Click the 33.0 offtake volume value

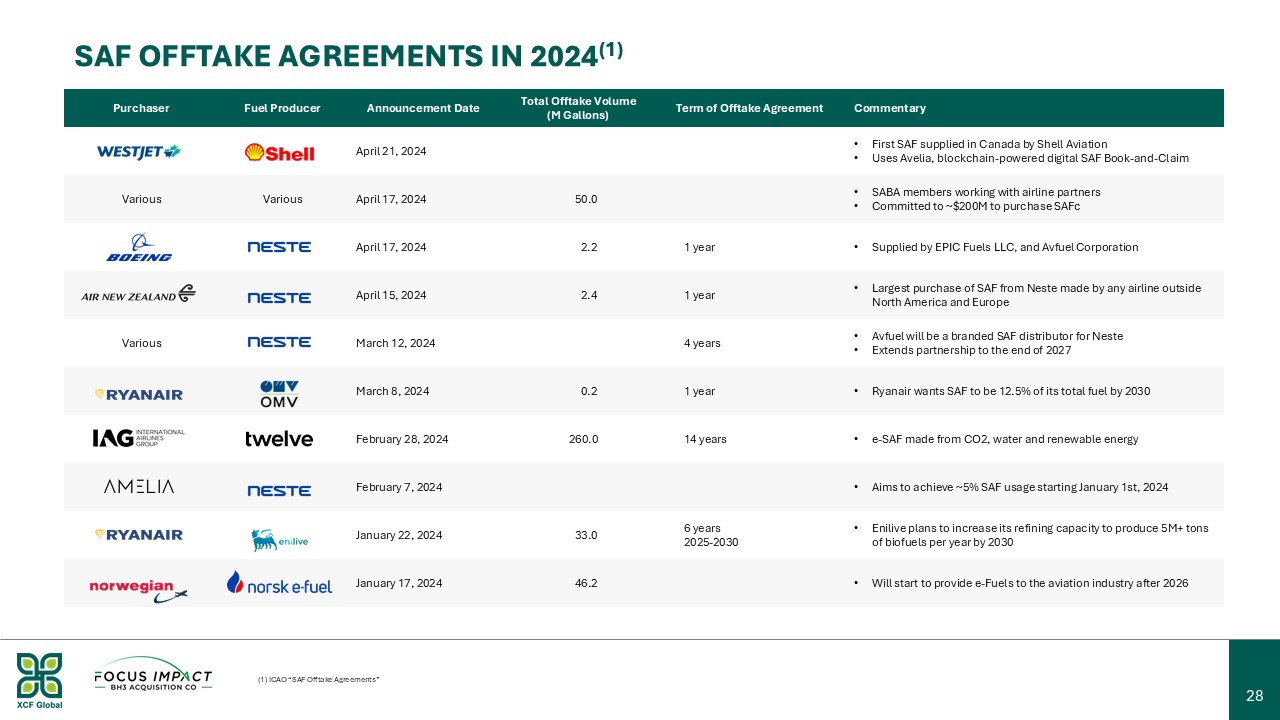tap(586, 535)
